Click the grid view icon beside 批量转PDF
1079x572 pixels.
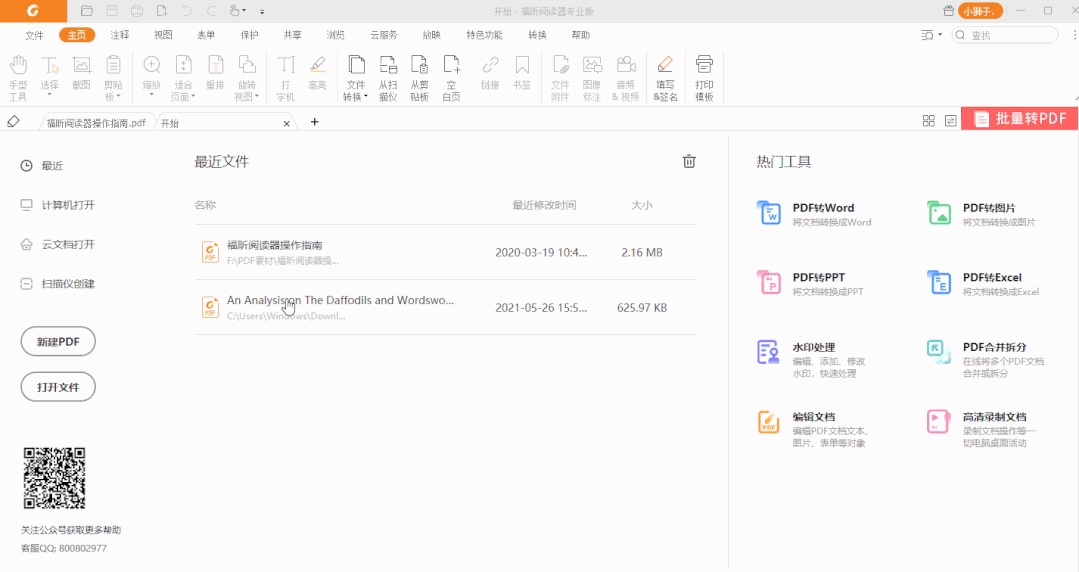click(928, 121)
